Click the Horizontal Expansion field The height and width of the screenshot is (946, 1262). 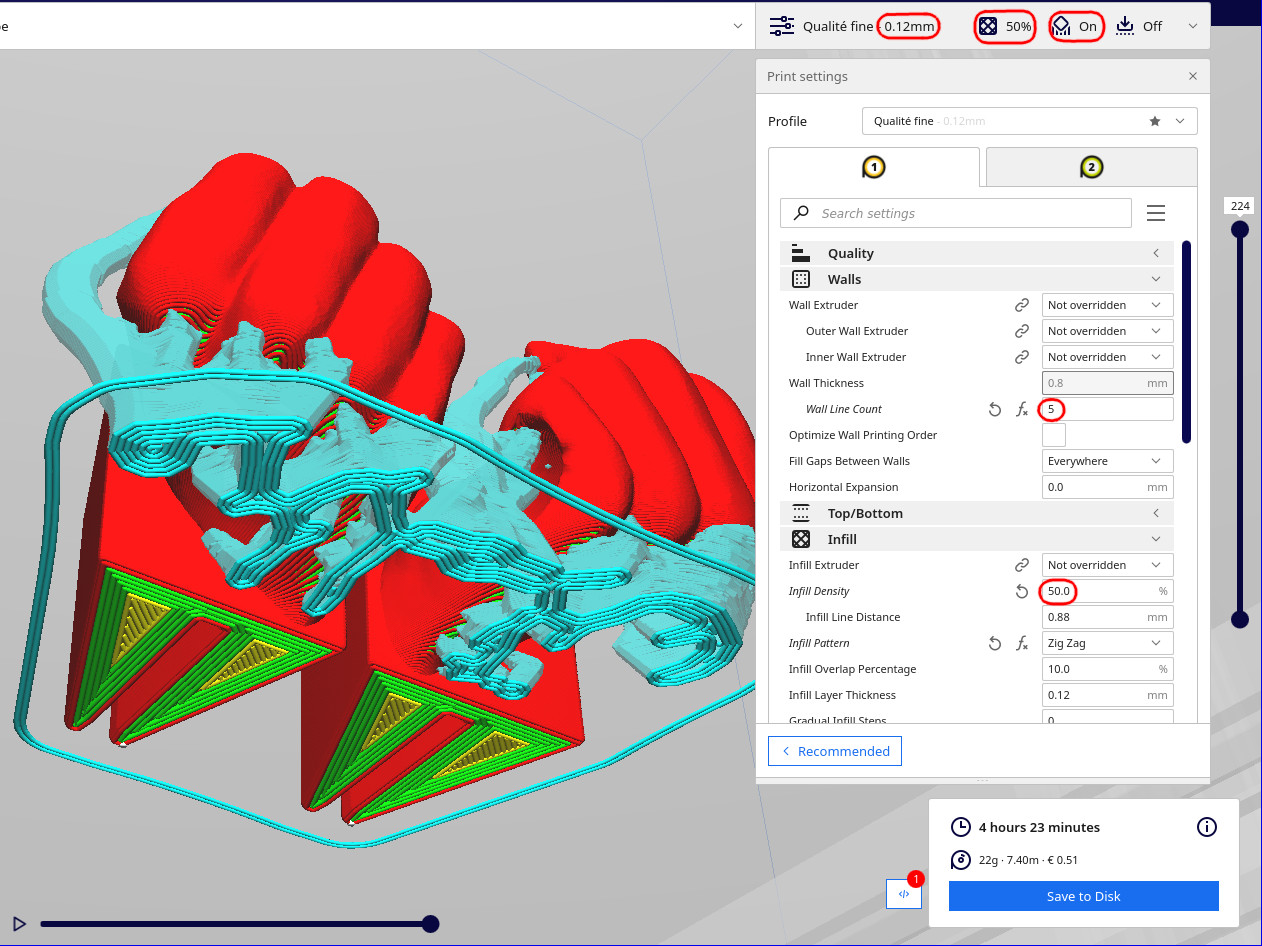click(1107, 487)
